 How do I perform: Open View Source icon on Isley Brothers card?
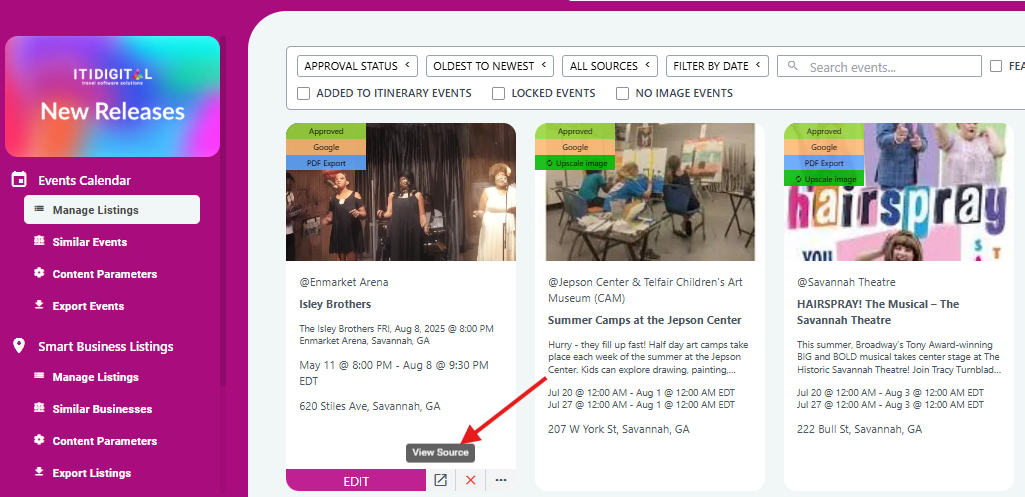[441, 481]
